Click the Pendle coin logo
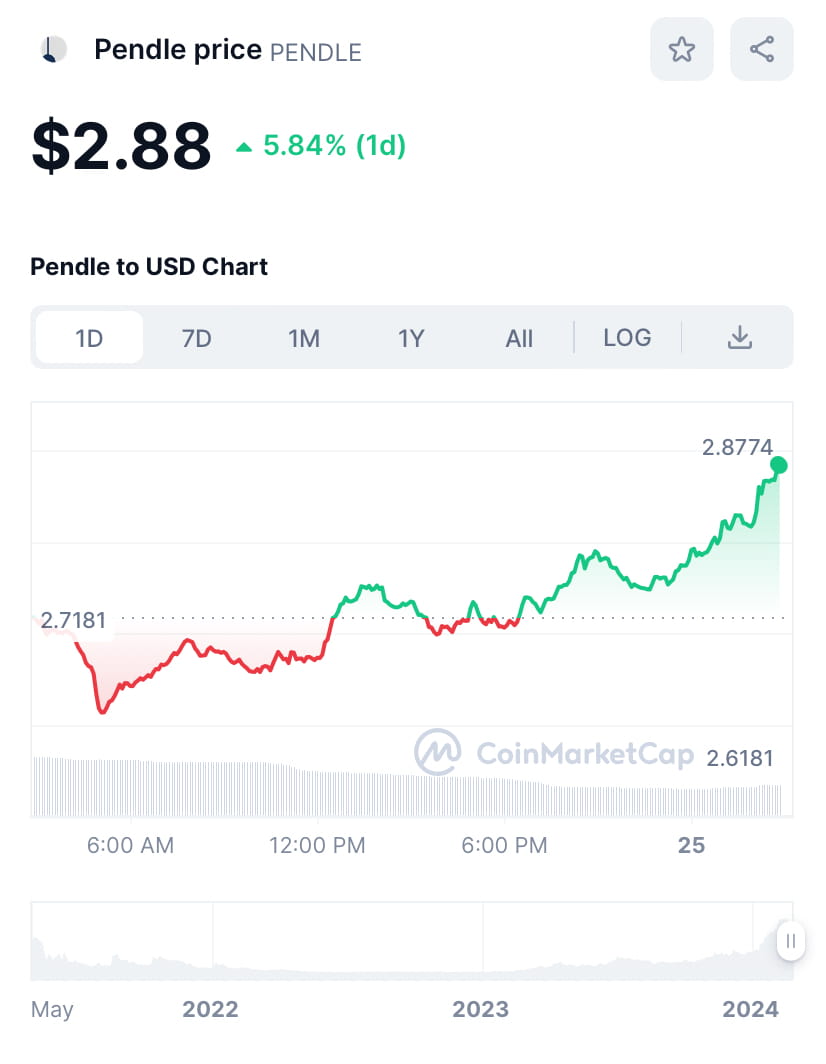826x1064 pixels. 52,49
